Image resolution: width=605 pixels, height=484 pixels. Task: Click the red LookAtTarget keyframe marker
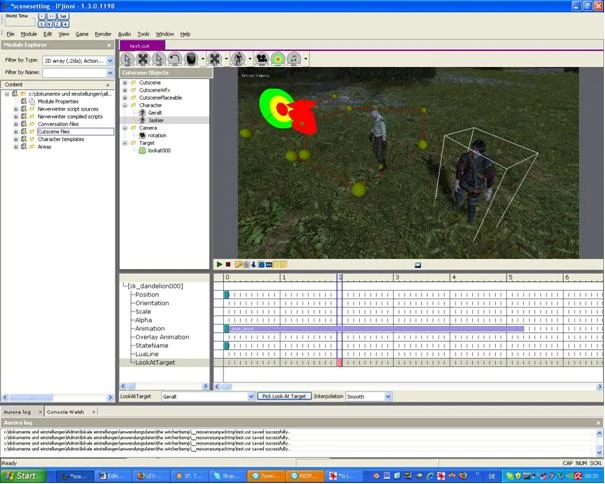point(340,362)
